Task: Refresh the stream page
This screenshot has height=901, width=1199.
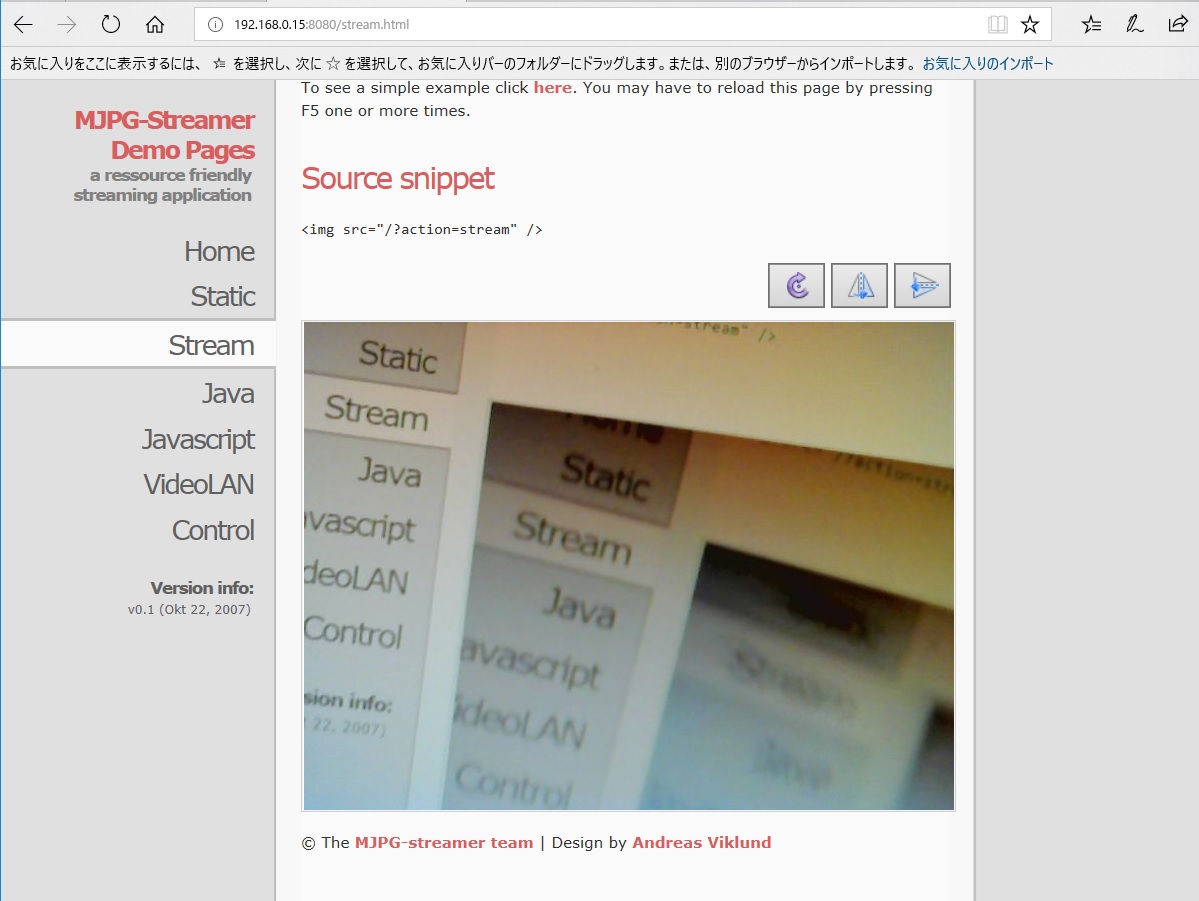Action: (x=110, y=24)
